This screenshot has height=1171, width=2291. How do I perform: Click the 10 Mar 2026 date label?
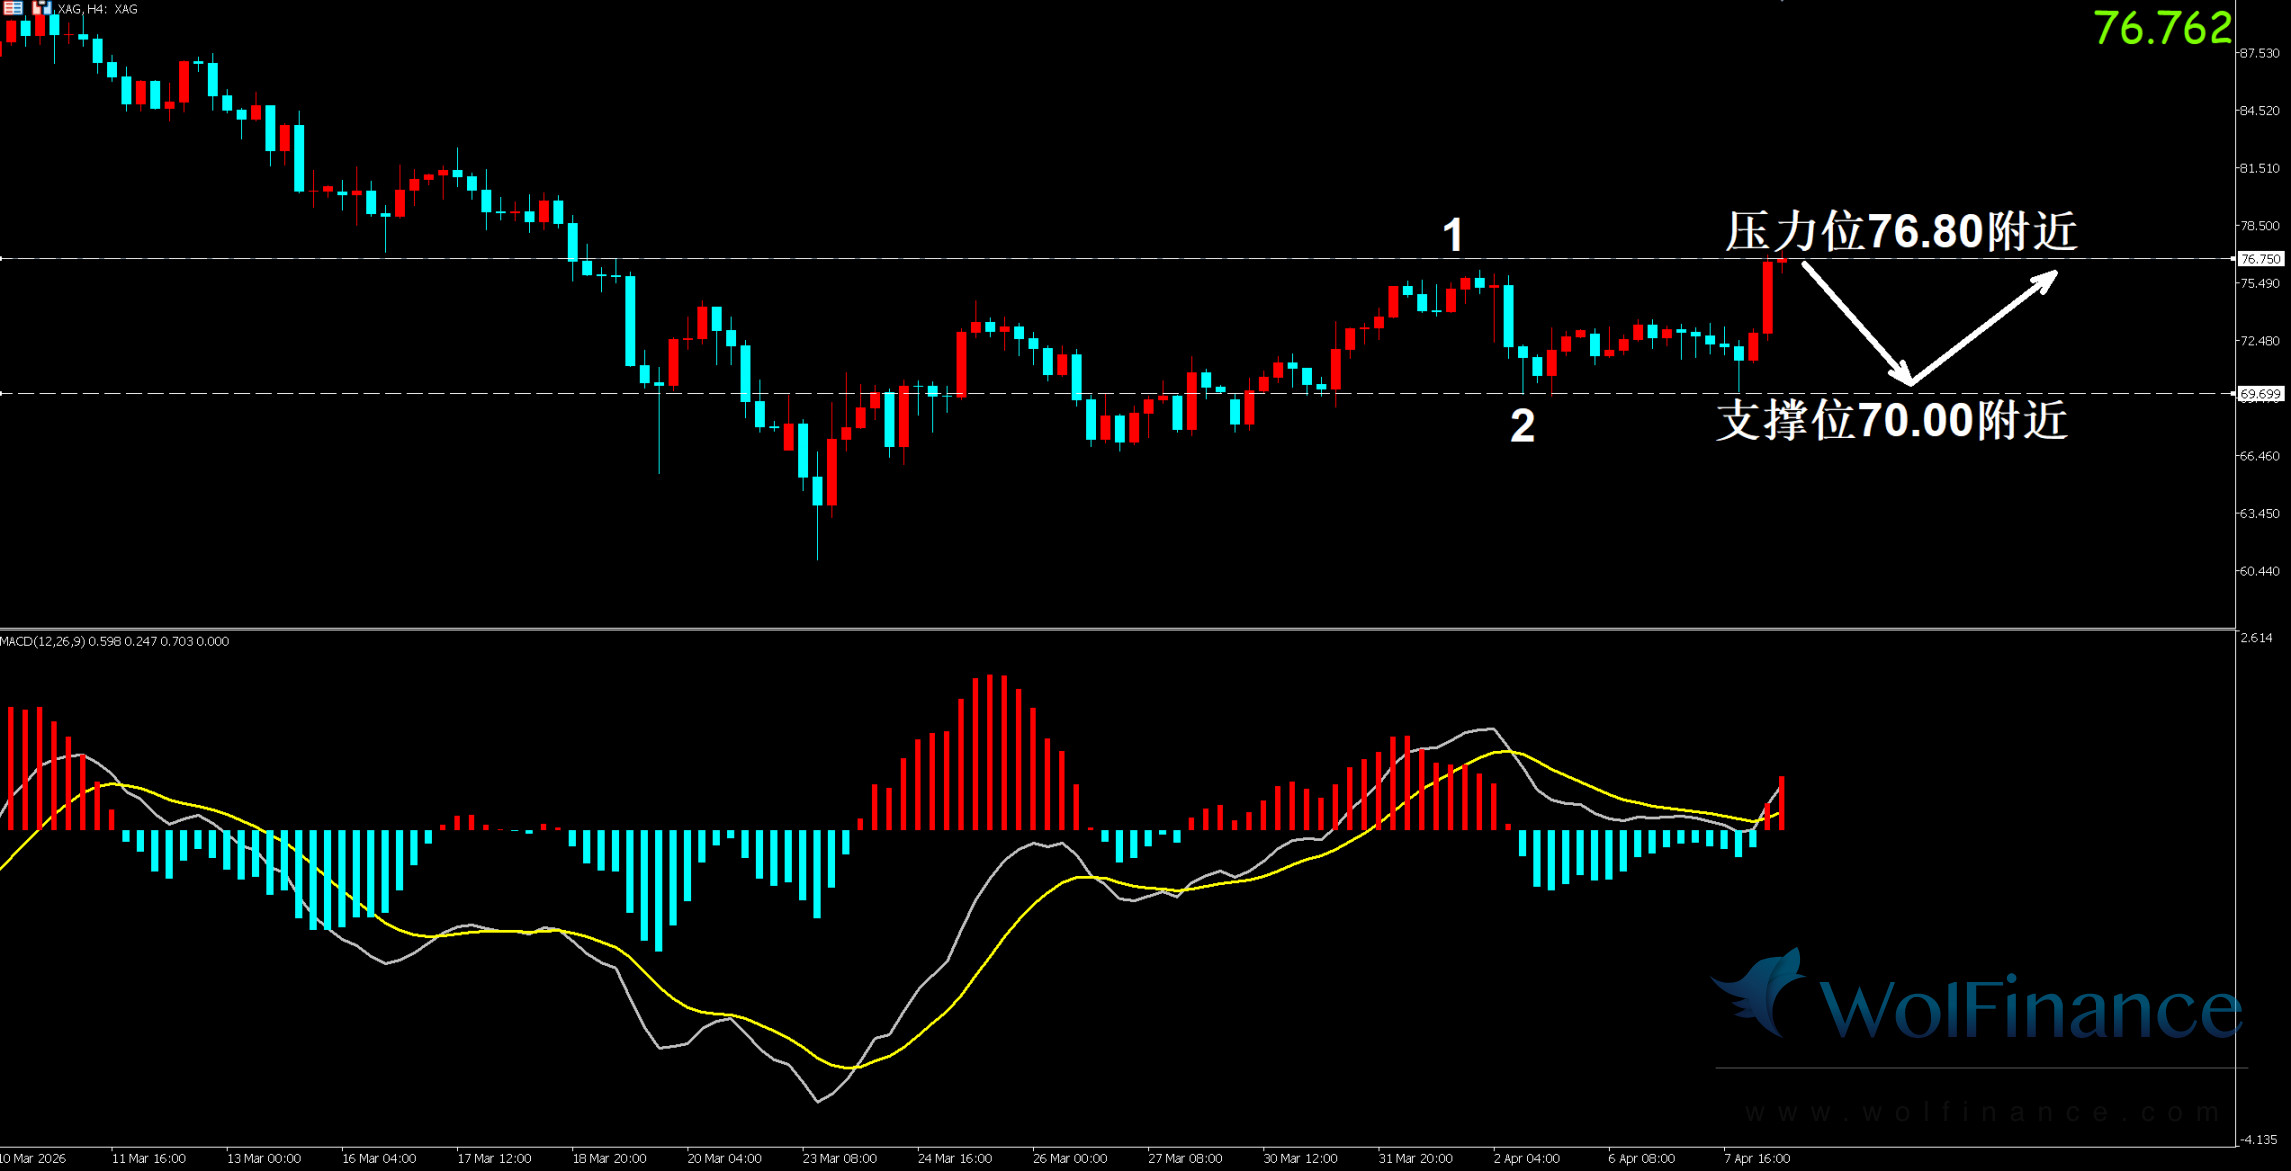click(33, 1158)
